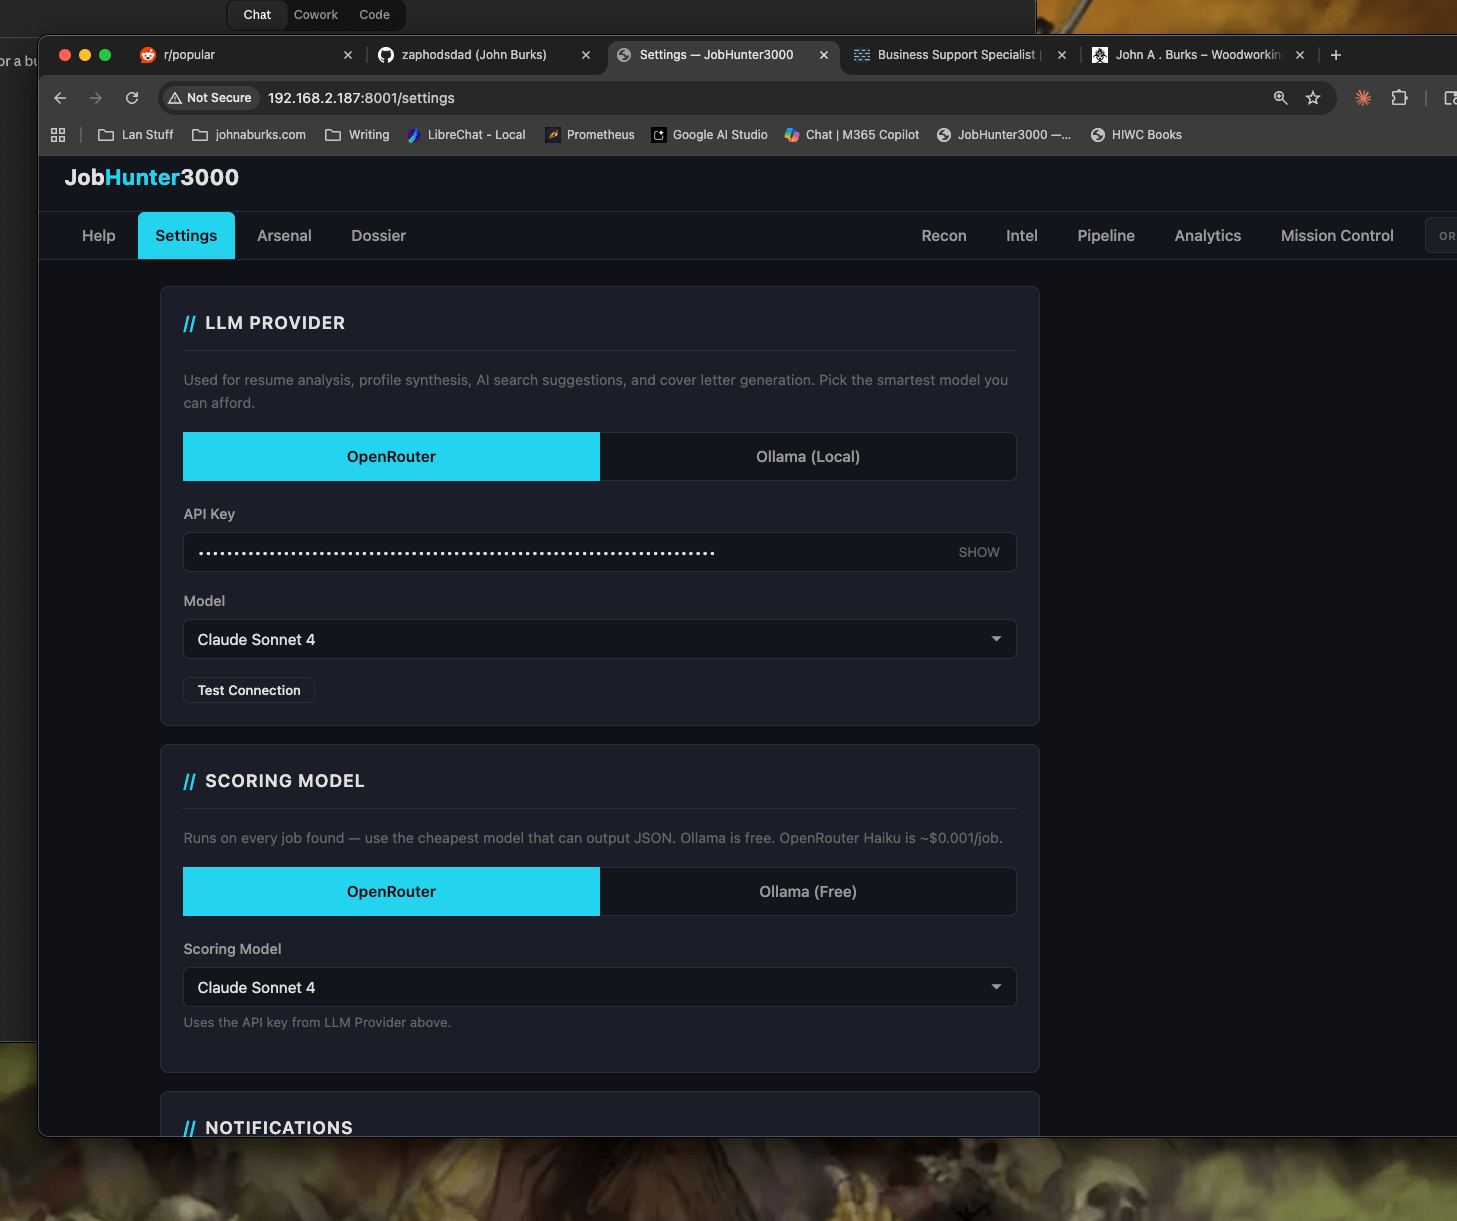Open the Lan Stuff bookmark folder

point(135,135)
